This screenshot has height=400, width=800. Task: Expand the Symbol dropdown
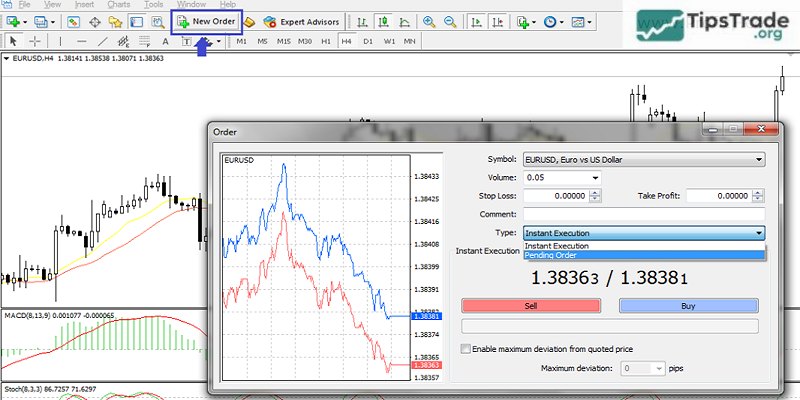(758, 159)
